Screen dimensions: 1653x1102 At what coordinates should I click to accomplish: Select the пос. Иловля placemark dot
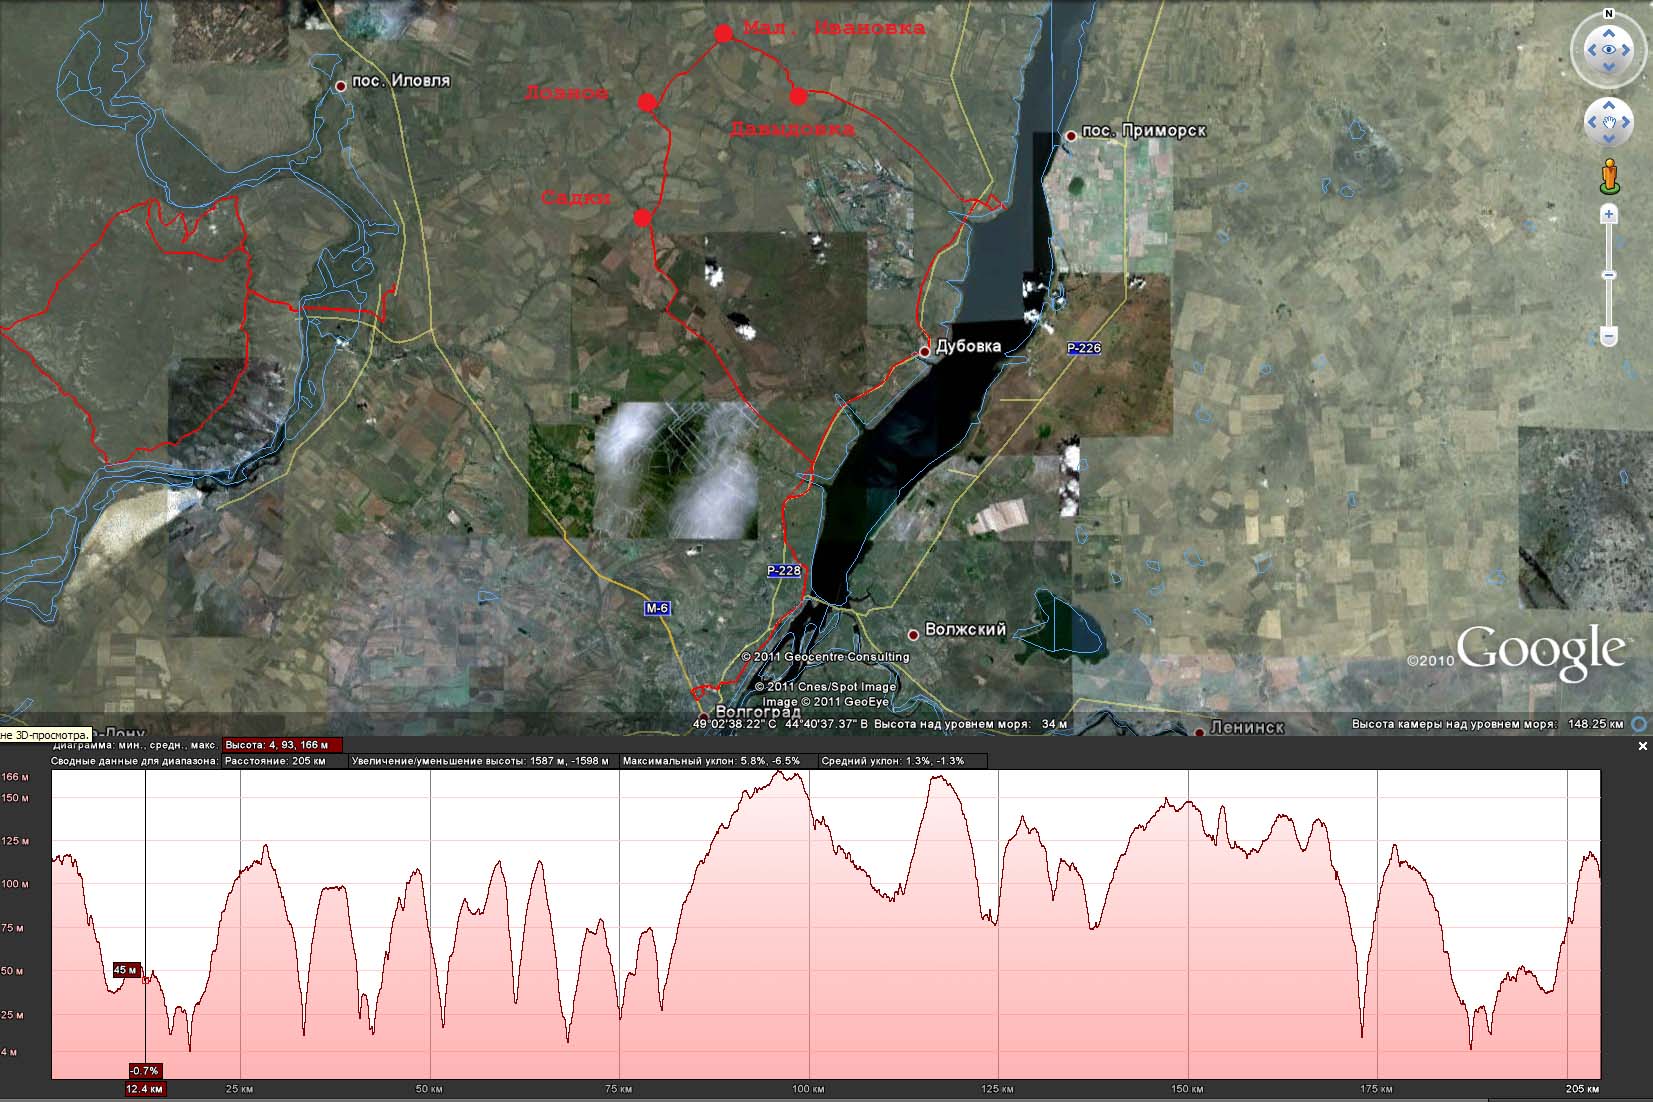click(x=341, y=86)
